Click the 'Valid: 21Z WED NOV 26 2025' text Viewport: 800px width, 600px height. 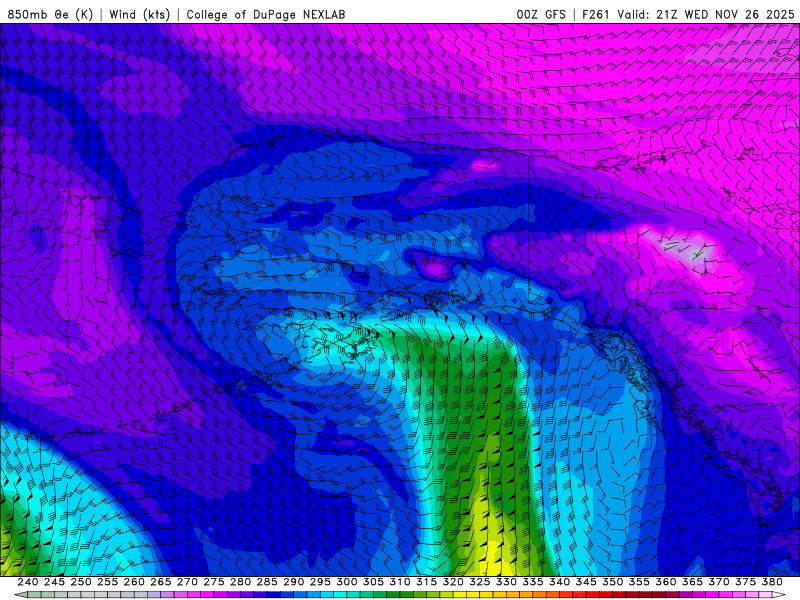tap(706, 14)
